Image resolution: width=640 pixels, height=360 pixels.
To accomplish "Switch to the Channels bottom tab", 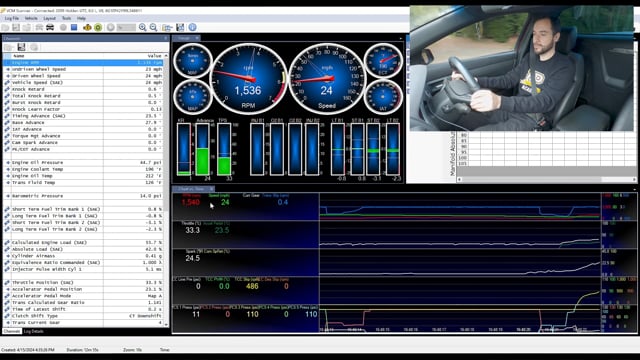I will point(11,331).
